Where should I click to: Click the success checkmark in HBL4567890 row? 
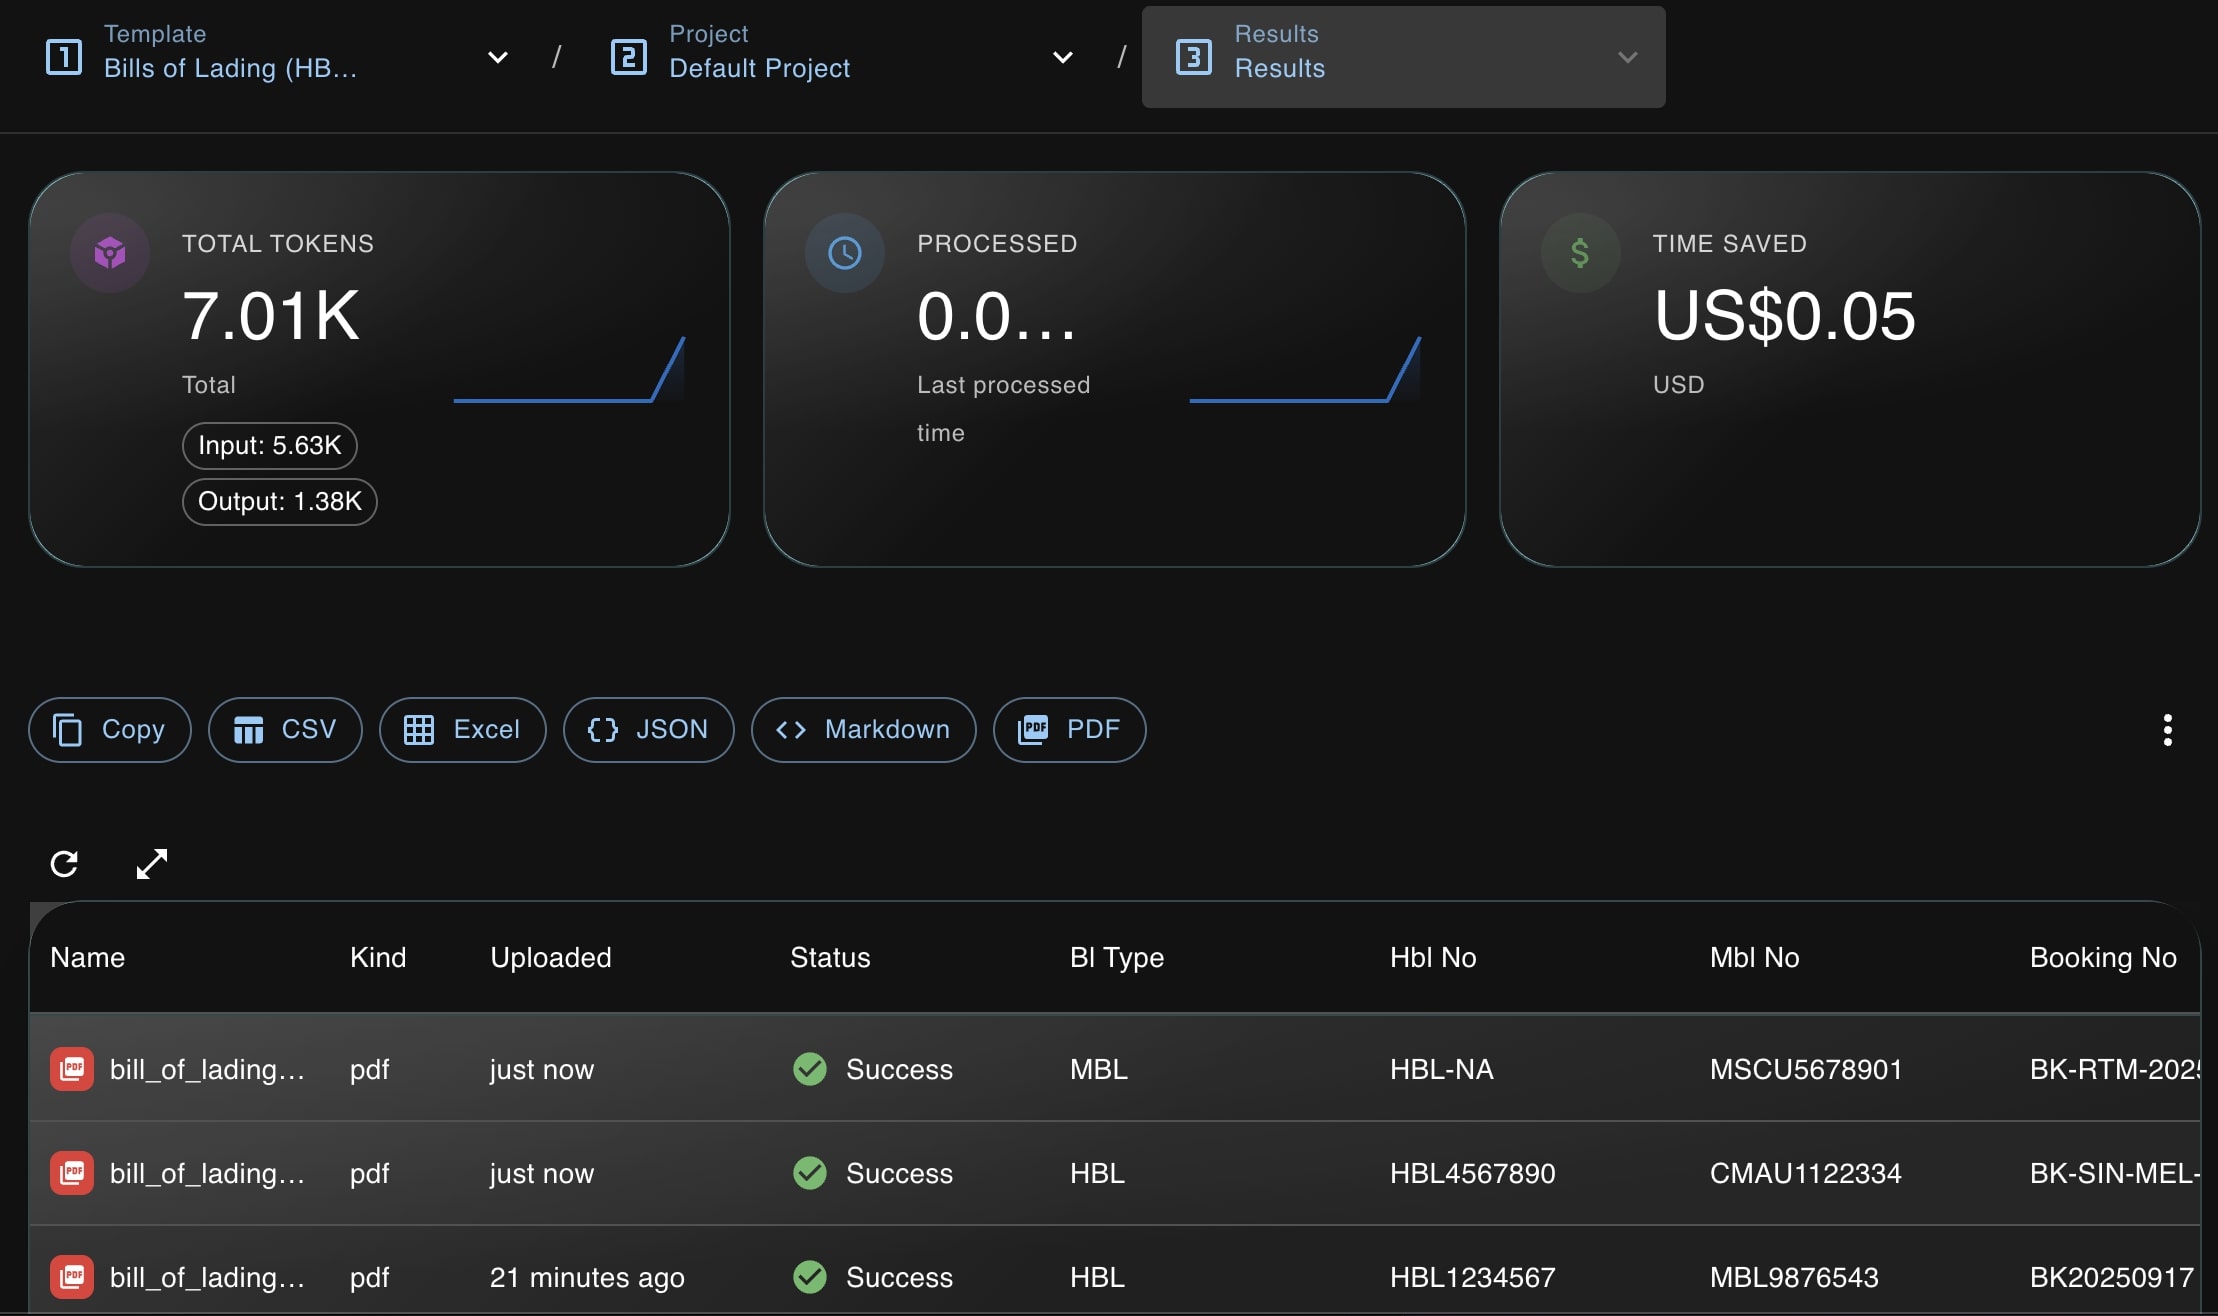(810, 1173)
